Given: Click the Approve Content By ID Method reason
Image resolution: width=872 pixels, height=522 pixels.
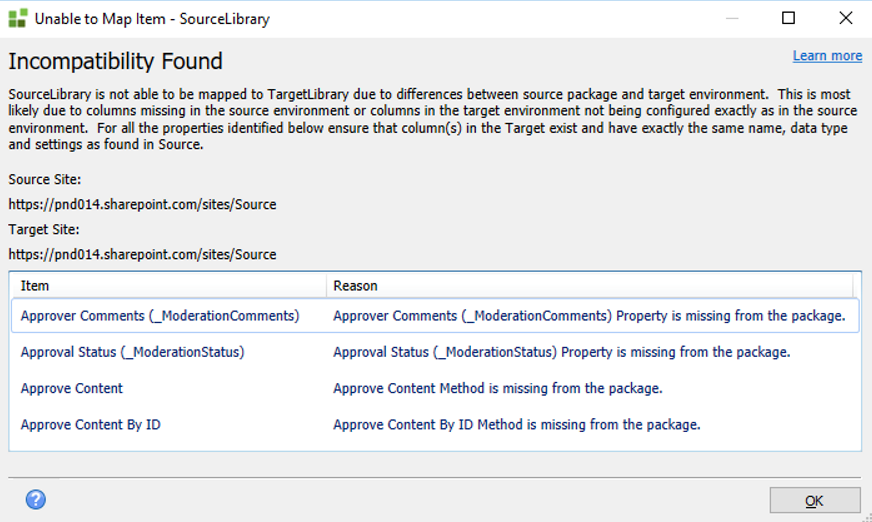Looking at the screenshot, I should (x=517, y=424).
